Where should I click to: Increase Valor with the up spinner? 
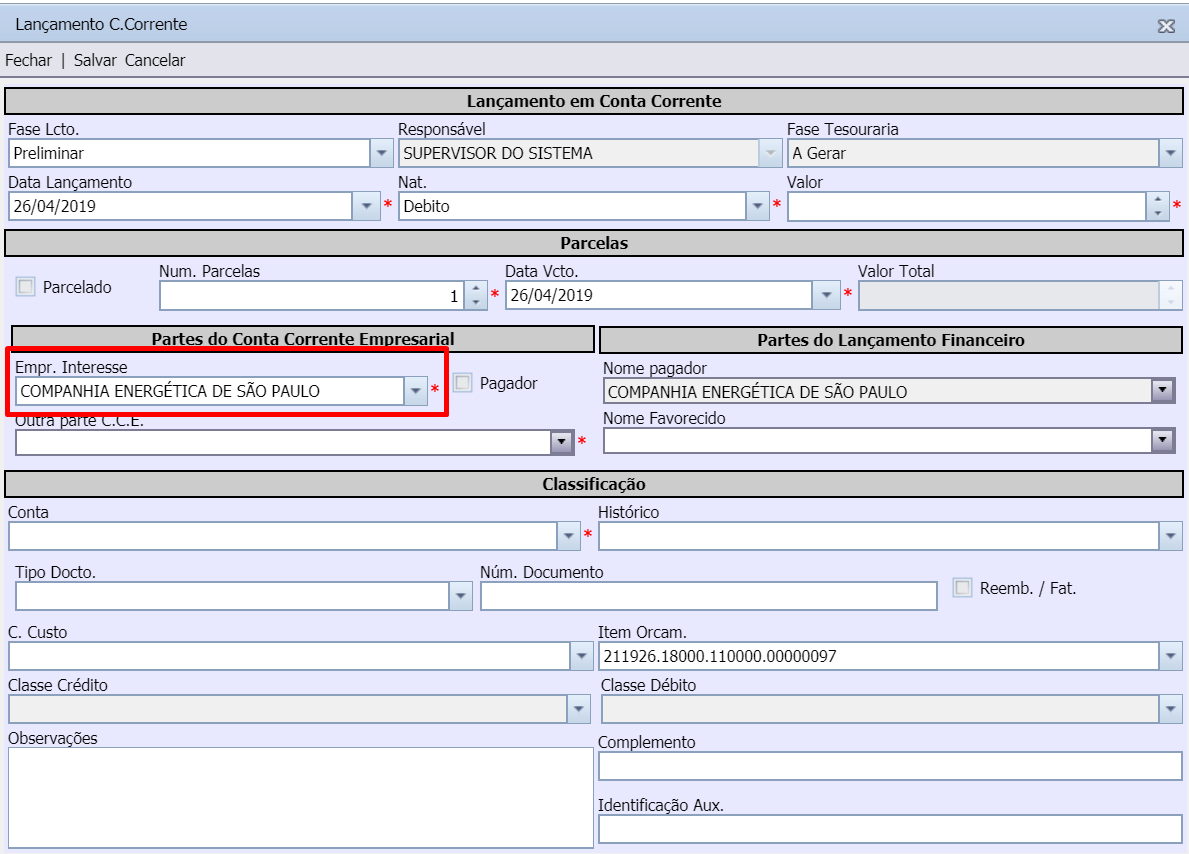(1157, 199)
